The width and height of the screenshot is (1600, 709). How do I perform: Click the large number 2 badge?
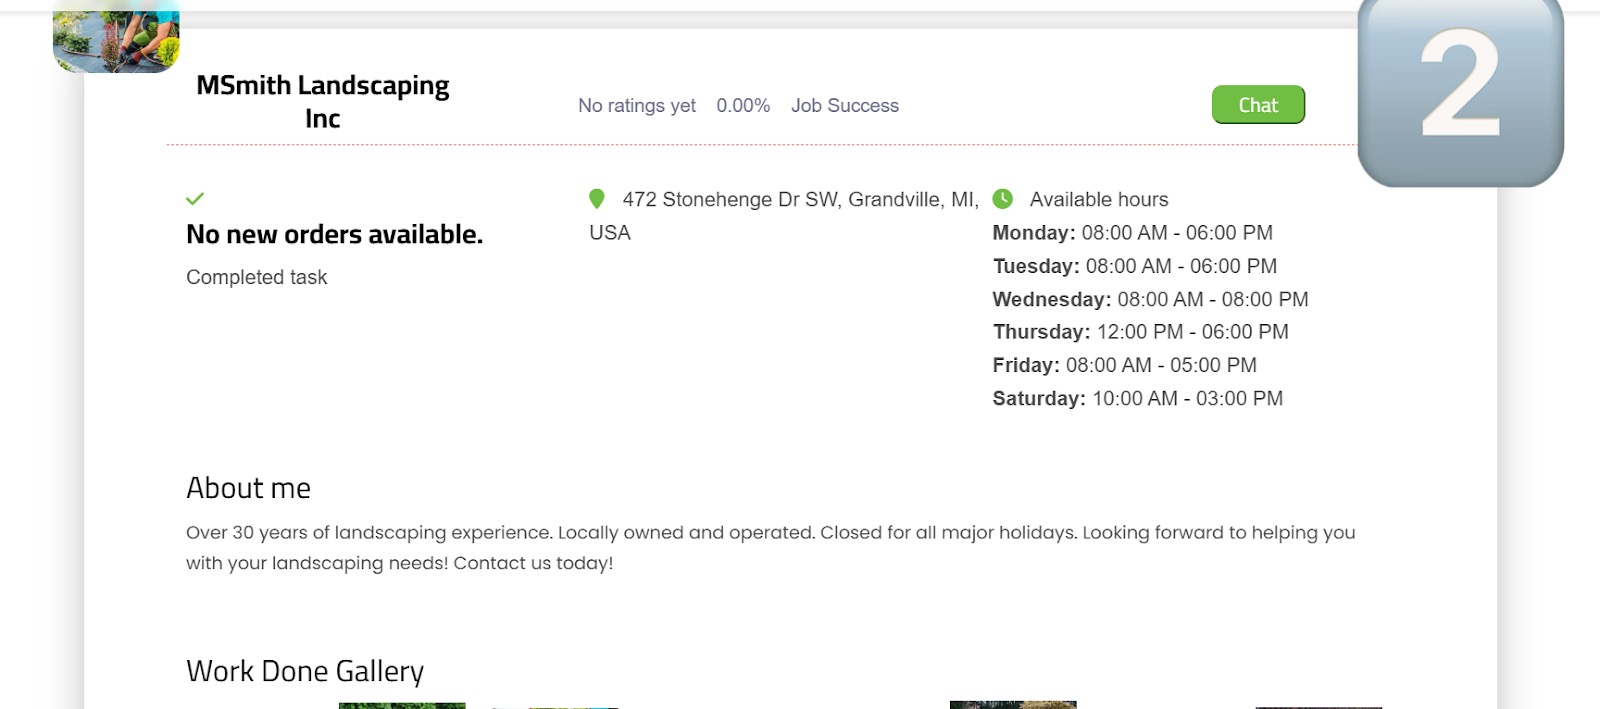(1460, 90)
